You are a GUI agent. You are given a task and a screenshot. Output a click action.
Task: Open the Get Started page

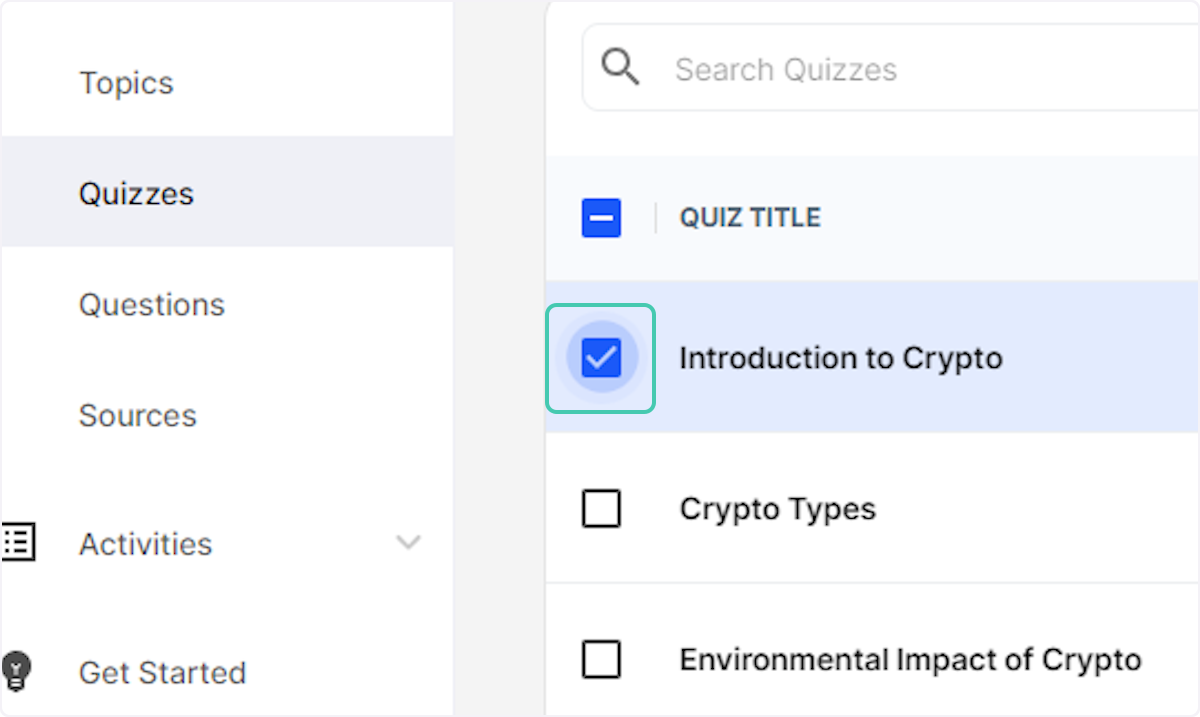pyautogui.click(x=162, y=672)
